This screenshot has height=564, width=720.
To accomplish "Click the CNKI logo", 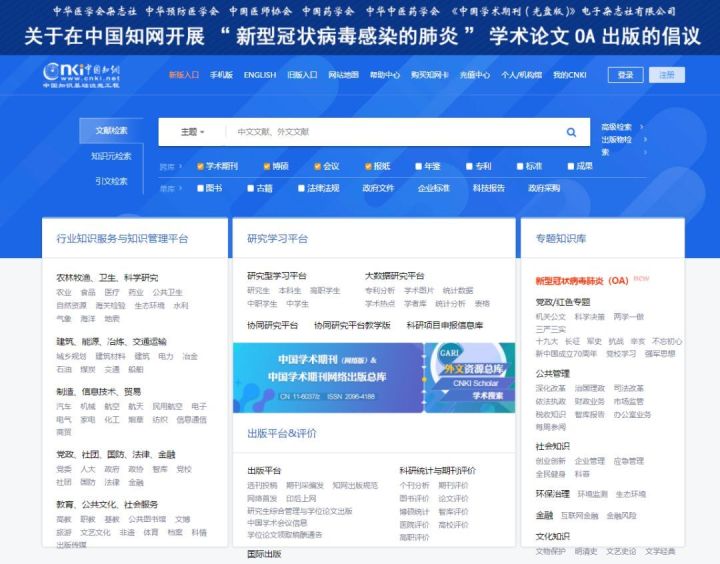I will click(81, 75).
